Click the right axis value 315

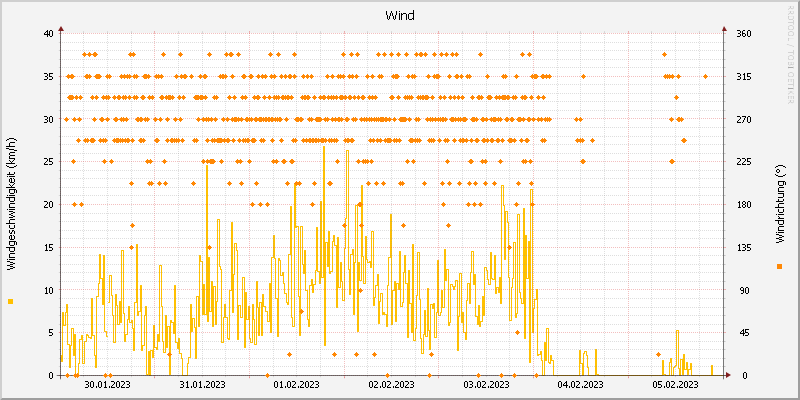point(744,77)
